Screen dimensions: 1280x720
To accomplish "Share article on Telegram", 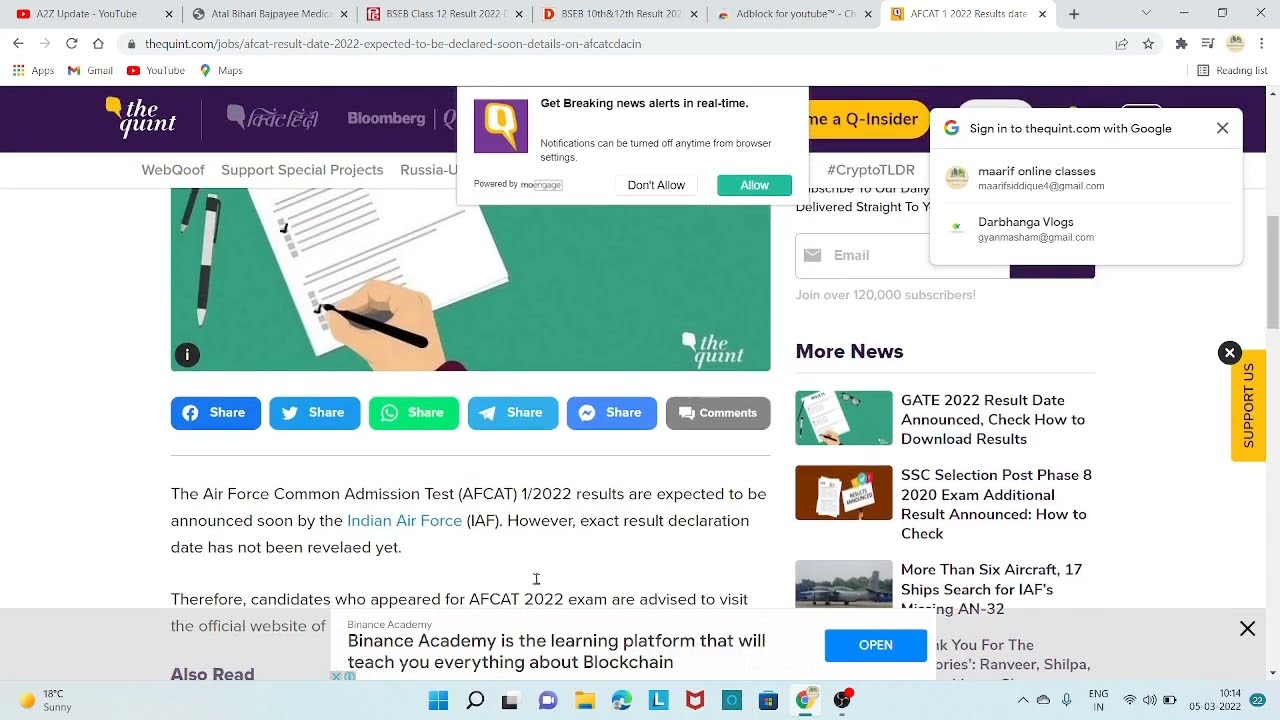I will [x=513, y=413].
